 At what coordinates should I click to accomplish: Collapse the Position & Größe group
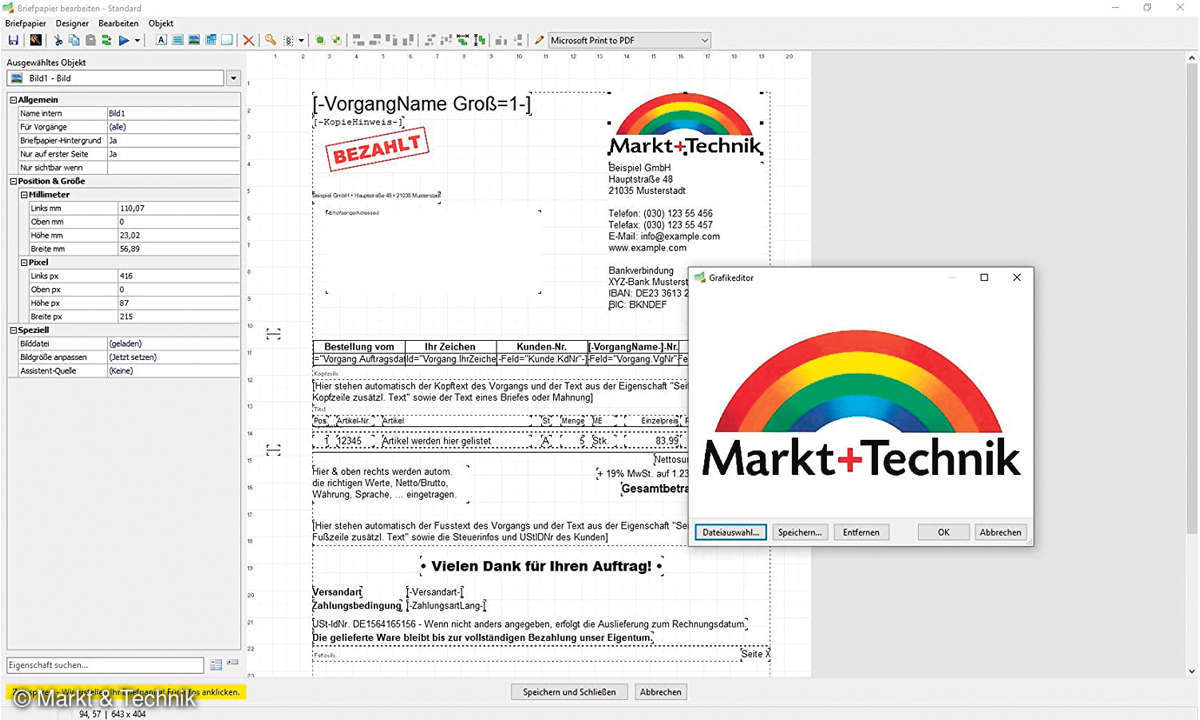click(x=13, y=181)
